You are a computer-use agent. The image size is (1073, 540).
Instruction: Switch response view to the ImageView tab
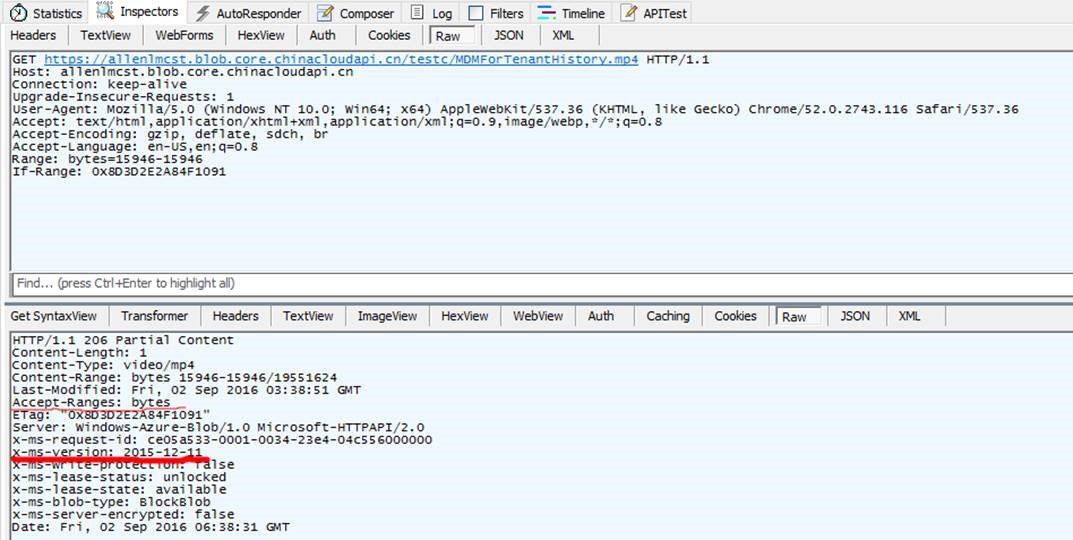pos(387,316)
